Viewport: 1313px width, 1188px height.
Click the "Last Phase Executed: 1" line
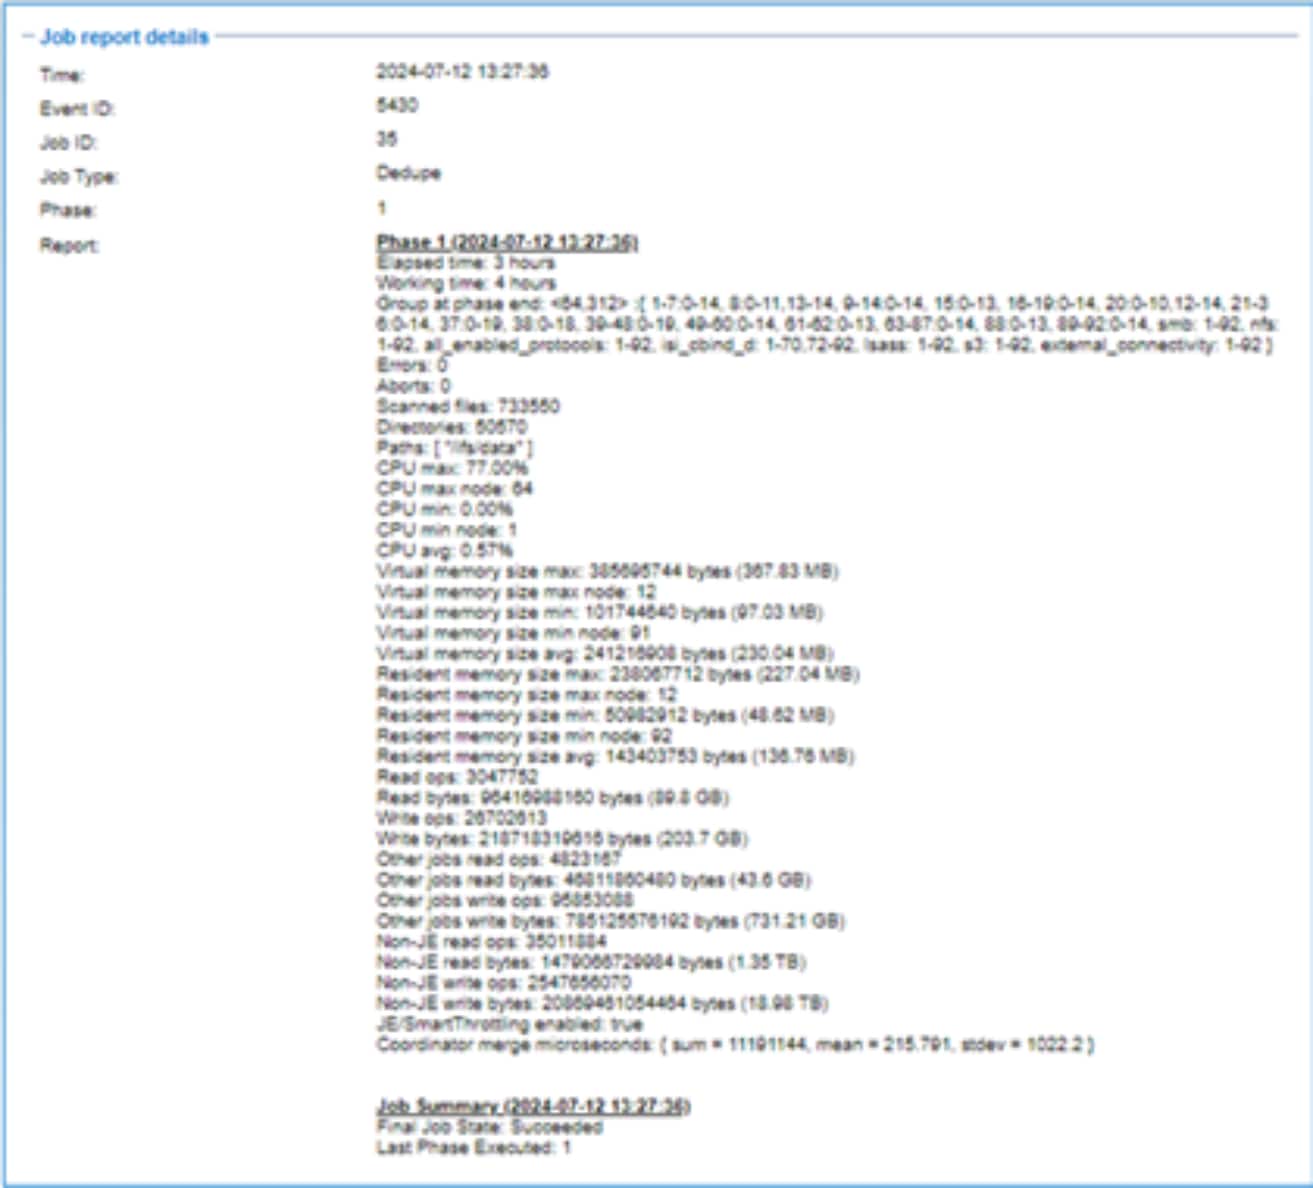[x=473, y=1148]
